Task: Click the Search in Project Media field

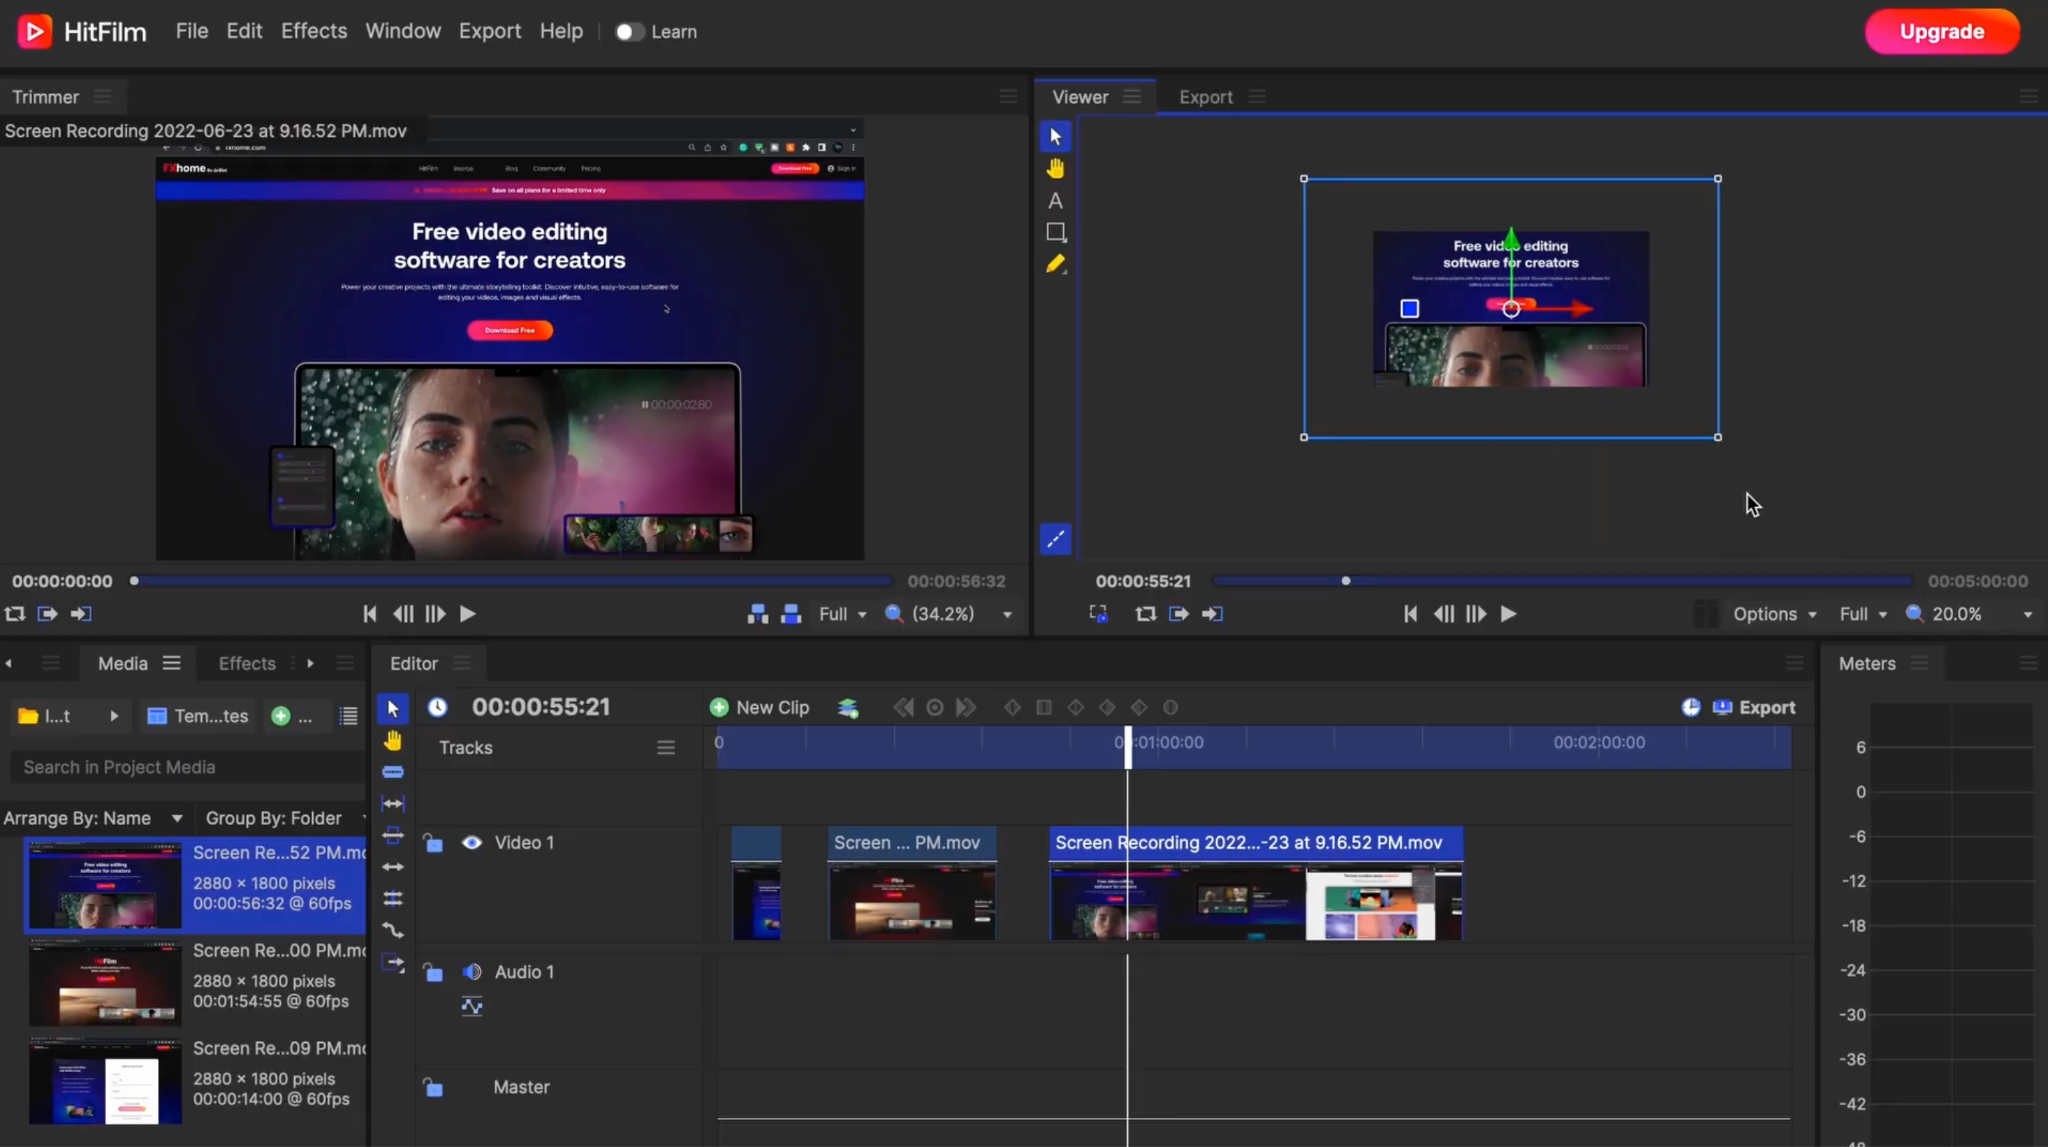Action: point(184,767)
